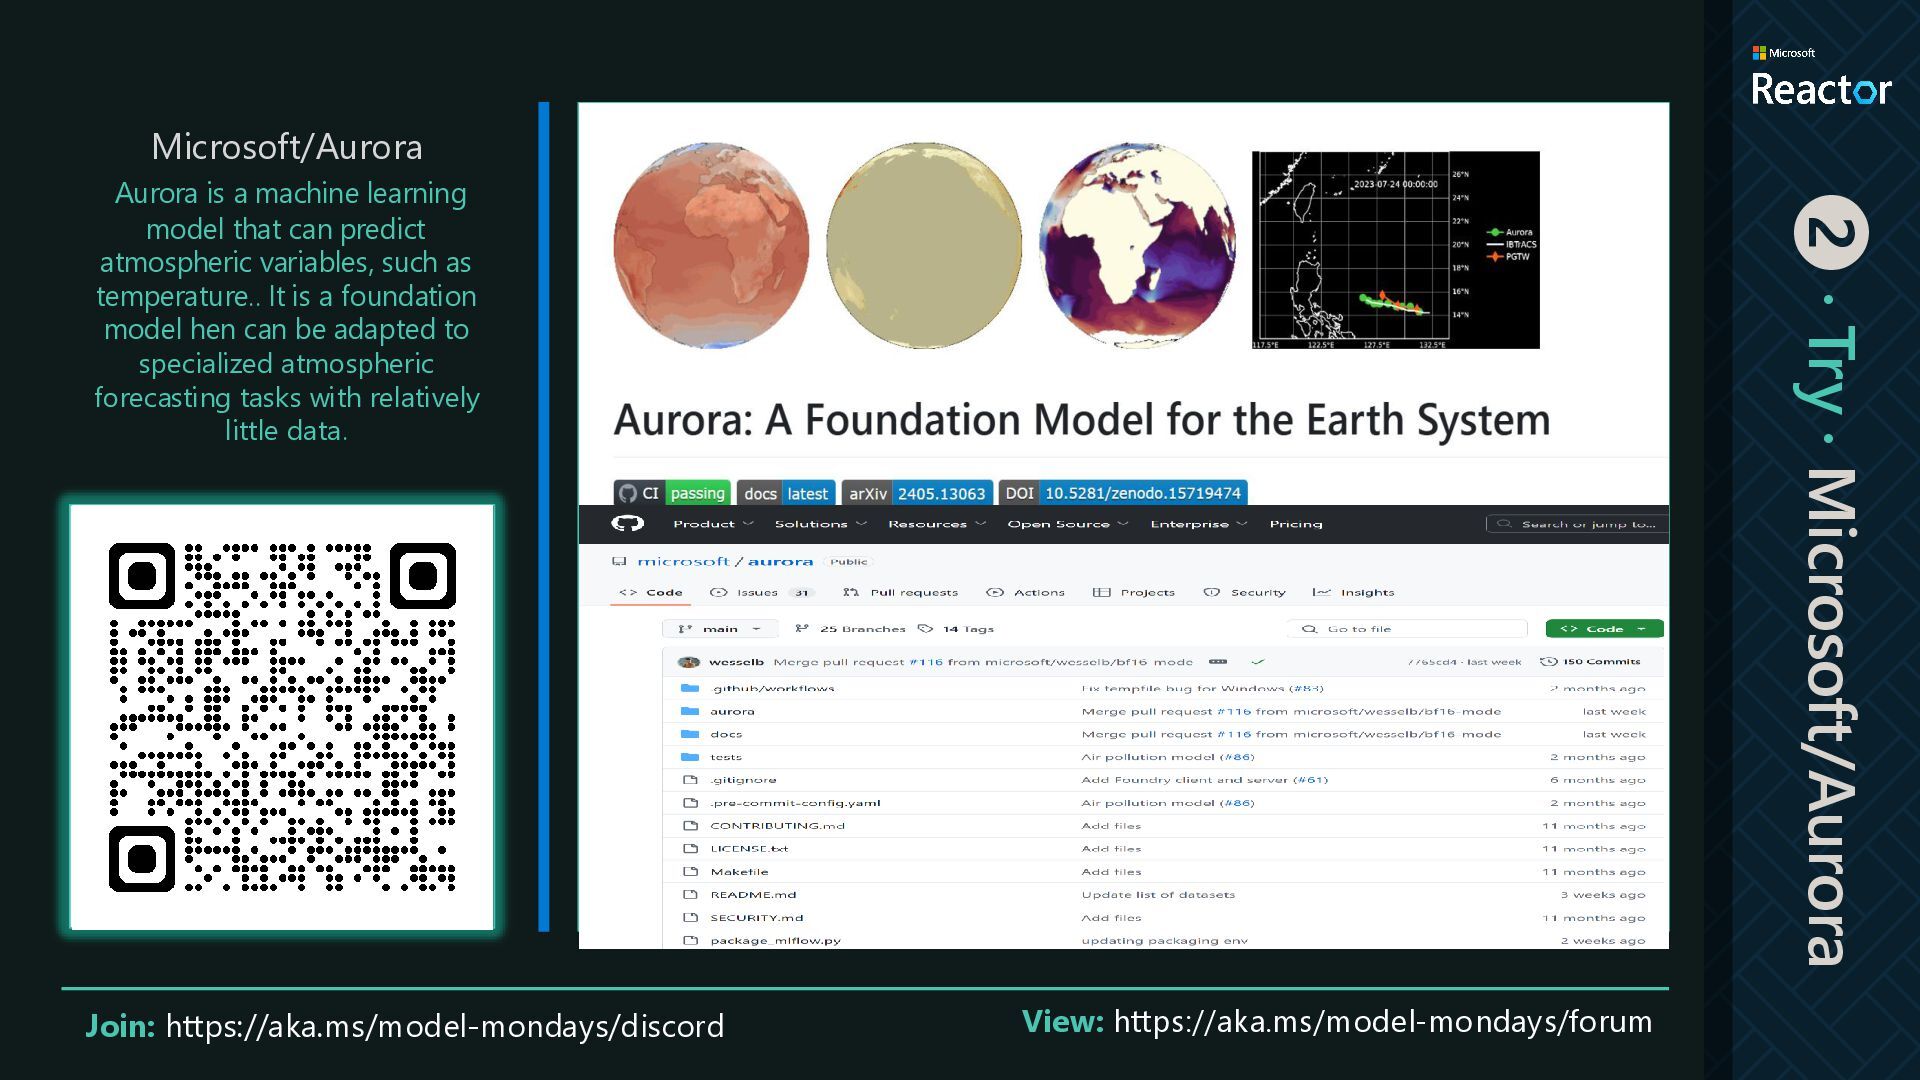Click the tag icon beside 14 Tags
1920x1080 pixels.
click(925, 629)
